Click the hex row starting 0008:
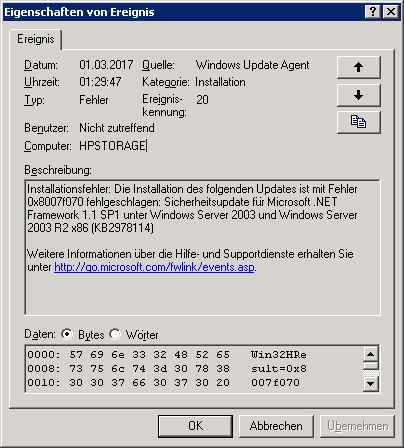 click(167, 368)
